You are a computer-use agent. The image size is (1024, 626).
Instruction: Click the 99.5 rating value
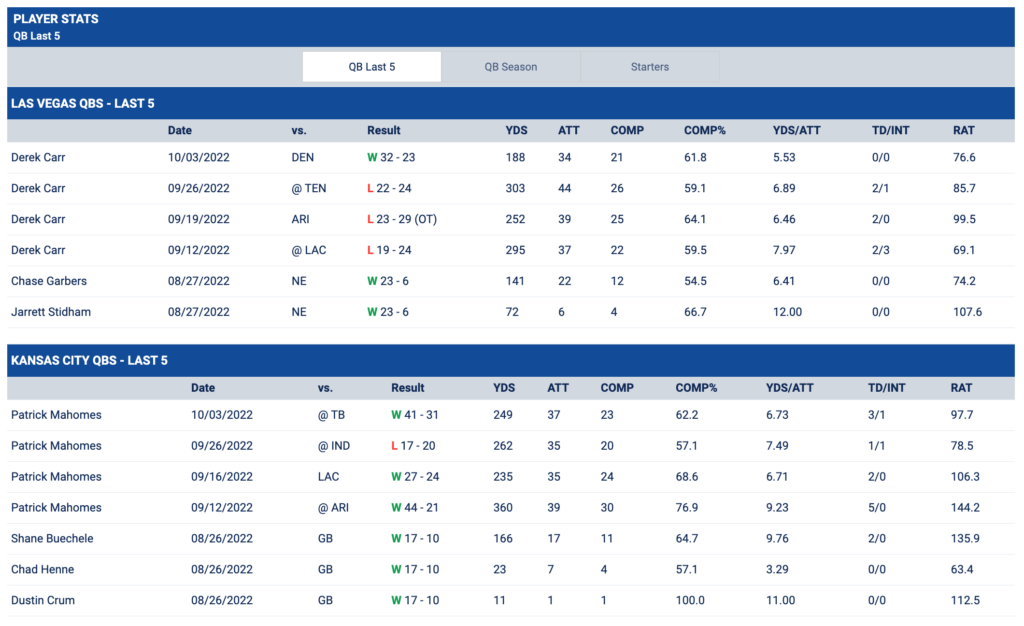pos(964,219)
